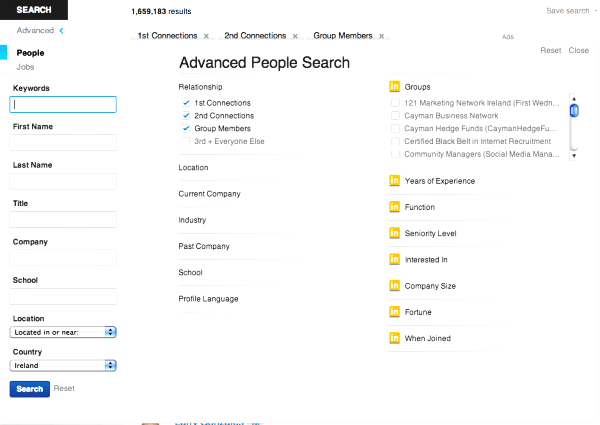
Task: Select People search type
Action: tap(30, 53)
